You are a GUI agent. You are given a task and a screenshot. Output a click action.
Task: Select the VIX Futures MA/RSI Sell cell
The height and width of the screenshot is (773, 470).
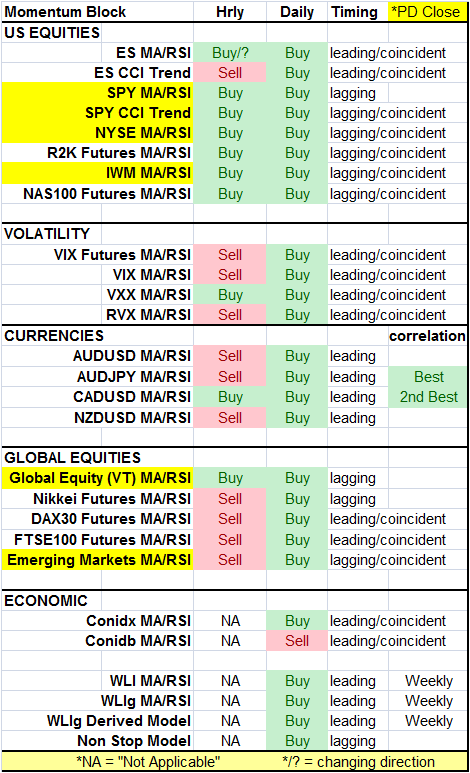pos(230,254)
